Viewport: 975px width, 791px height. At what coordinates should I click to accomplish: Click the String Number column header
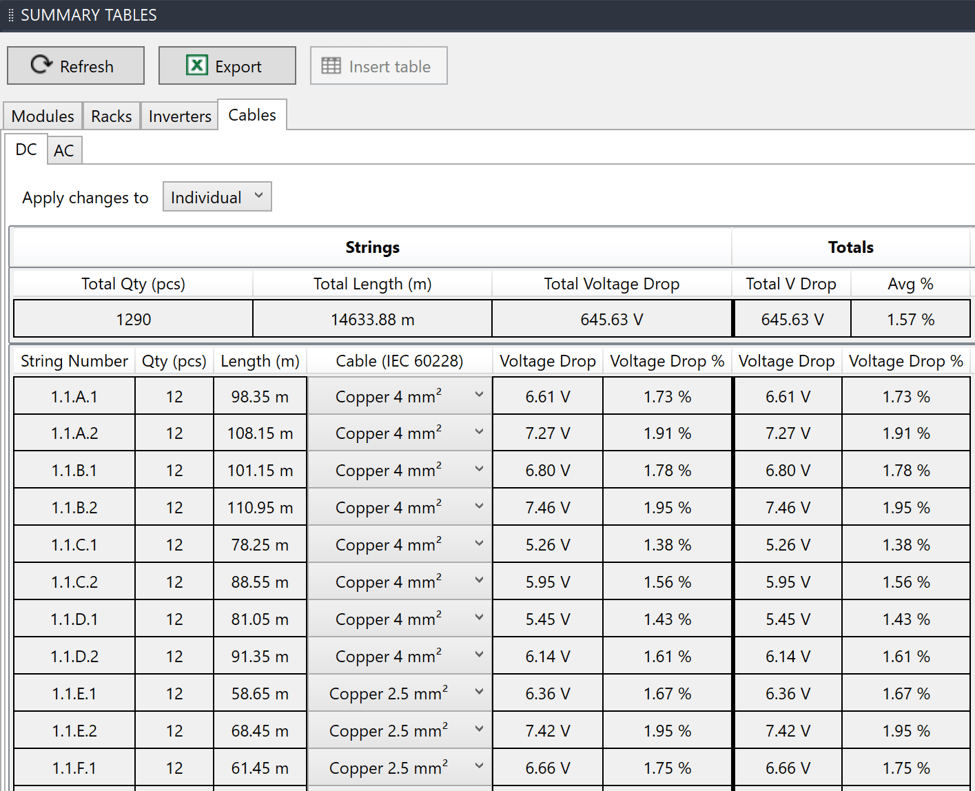pyautogui.click(x=74, y=361)
